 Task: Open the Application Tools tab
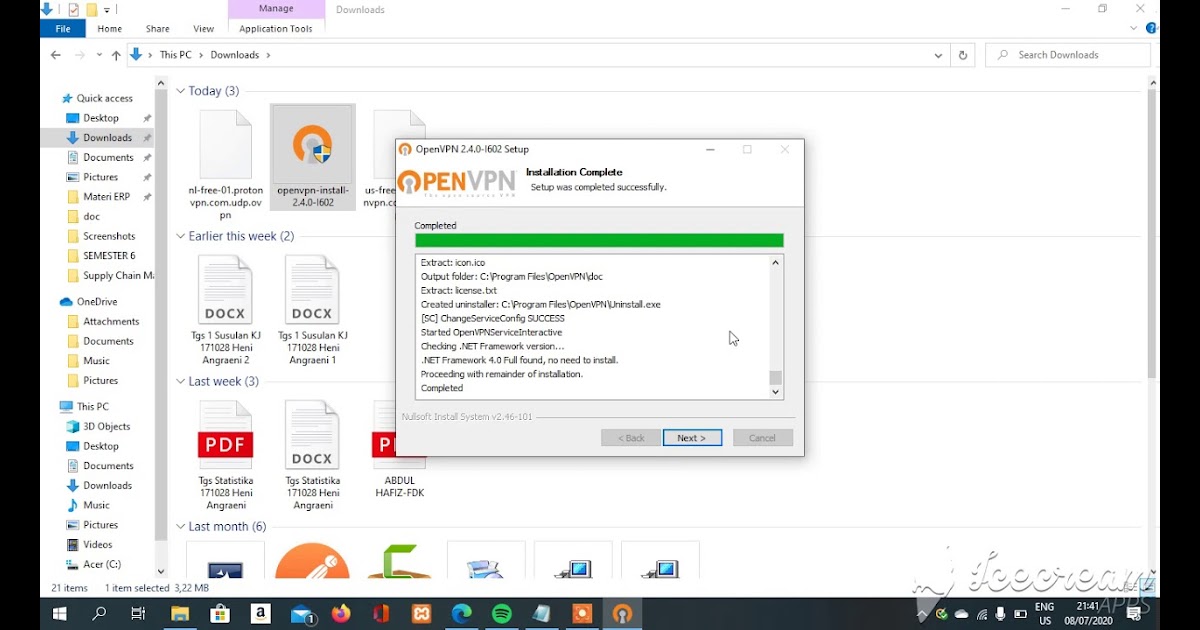tap(276, 29)
